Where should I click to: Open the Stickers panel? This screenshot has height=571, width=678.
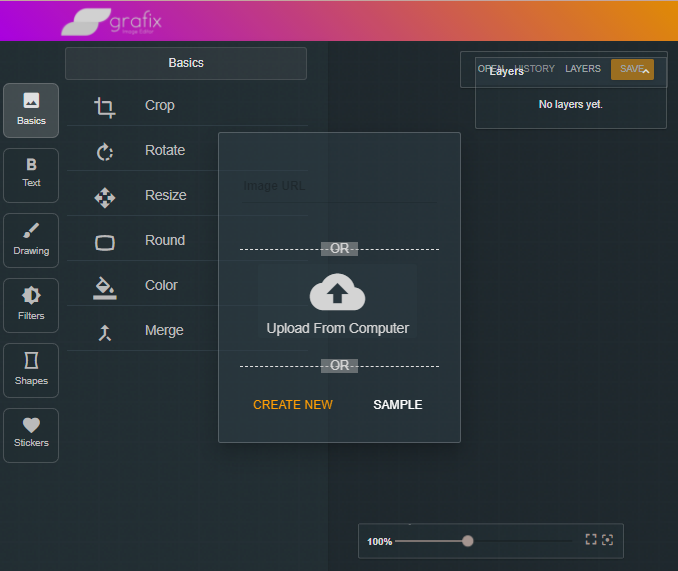click(x=31, y=434)
